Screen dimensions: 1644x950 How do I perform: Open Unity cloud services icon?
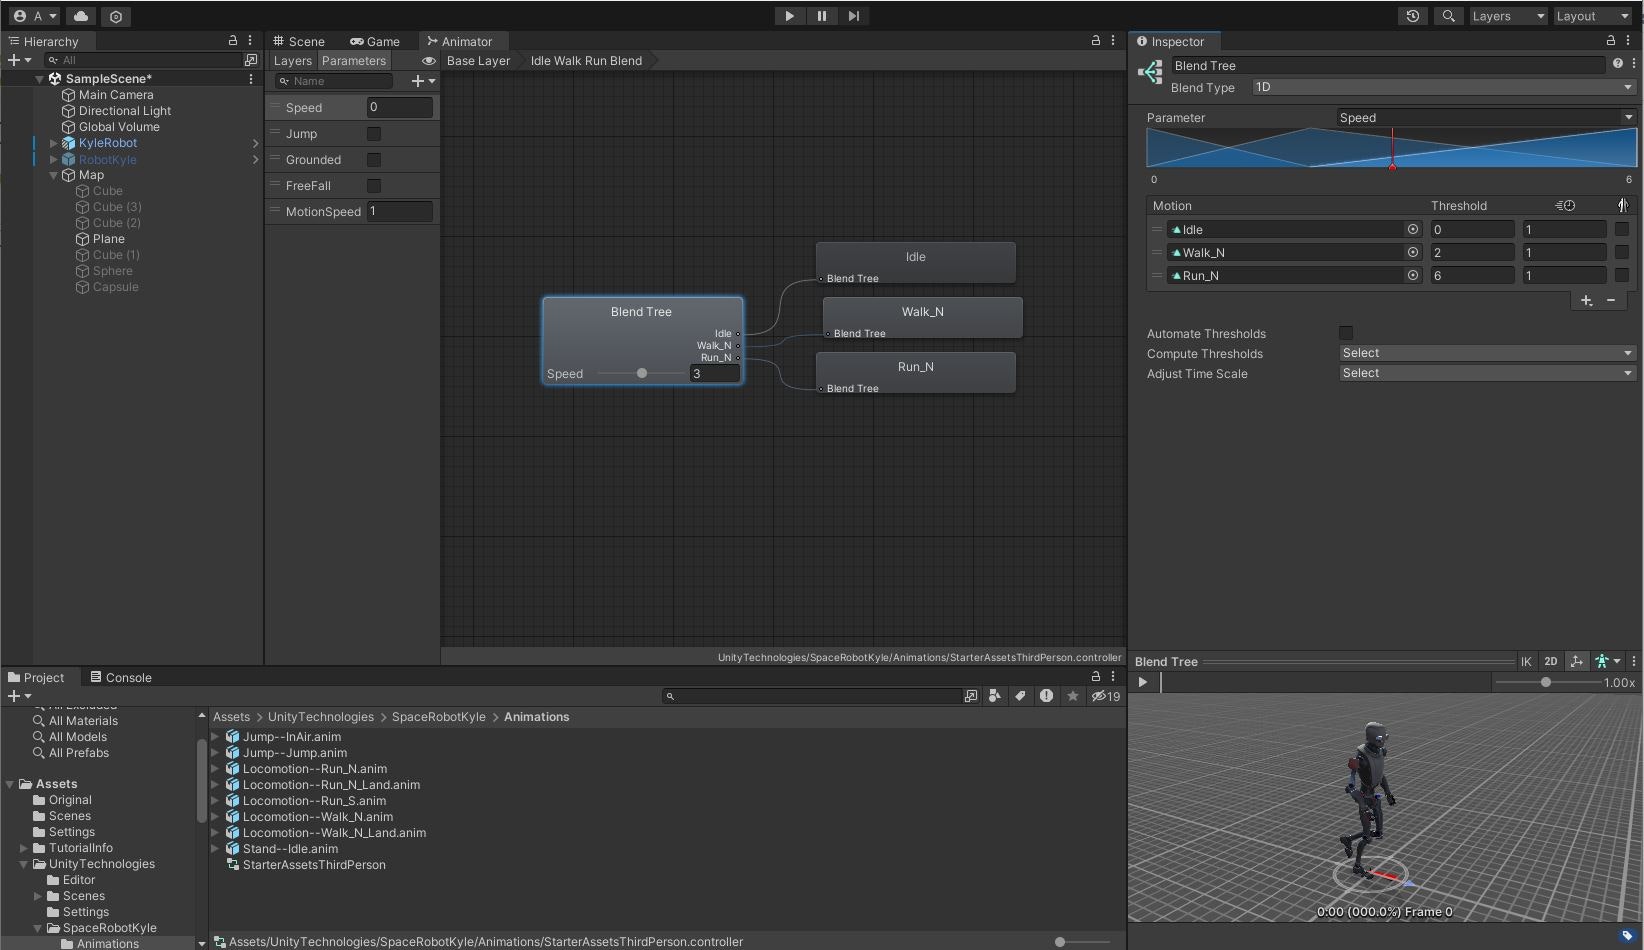pyautogui.click(x=81, y=16)
